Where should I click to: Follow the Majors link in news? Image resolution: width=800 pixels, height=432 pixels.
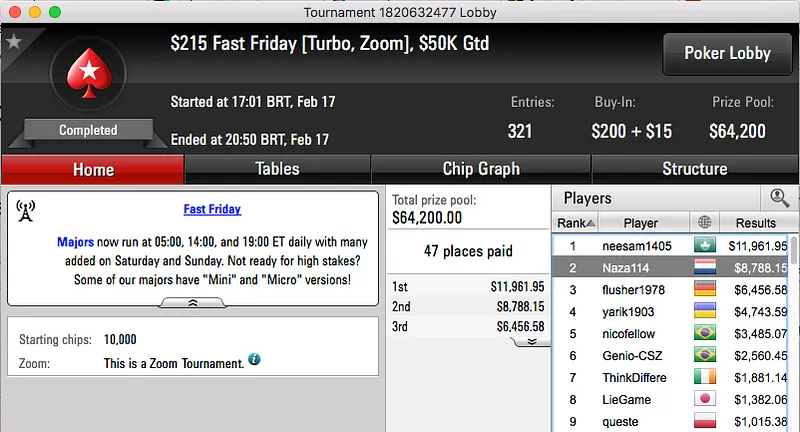point(75,242)
